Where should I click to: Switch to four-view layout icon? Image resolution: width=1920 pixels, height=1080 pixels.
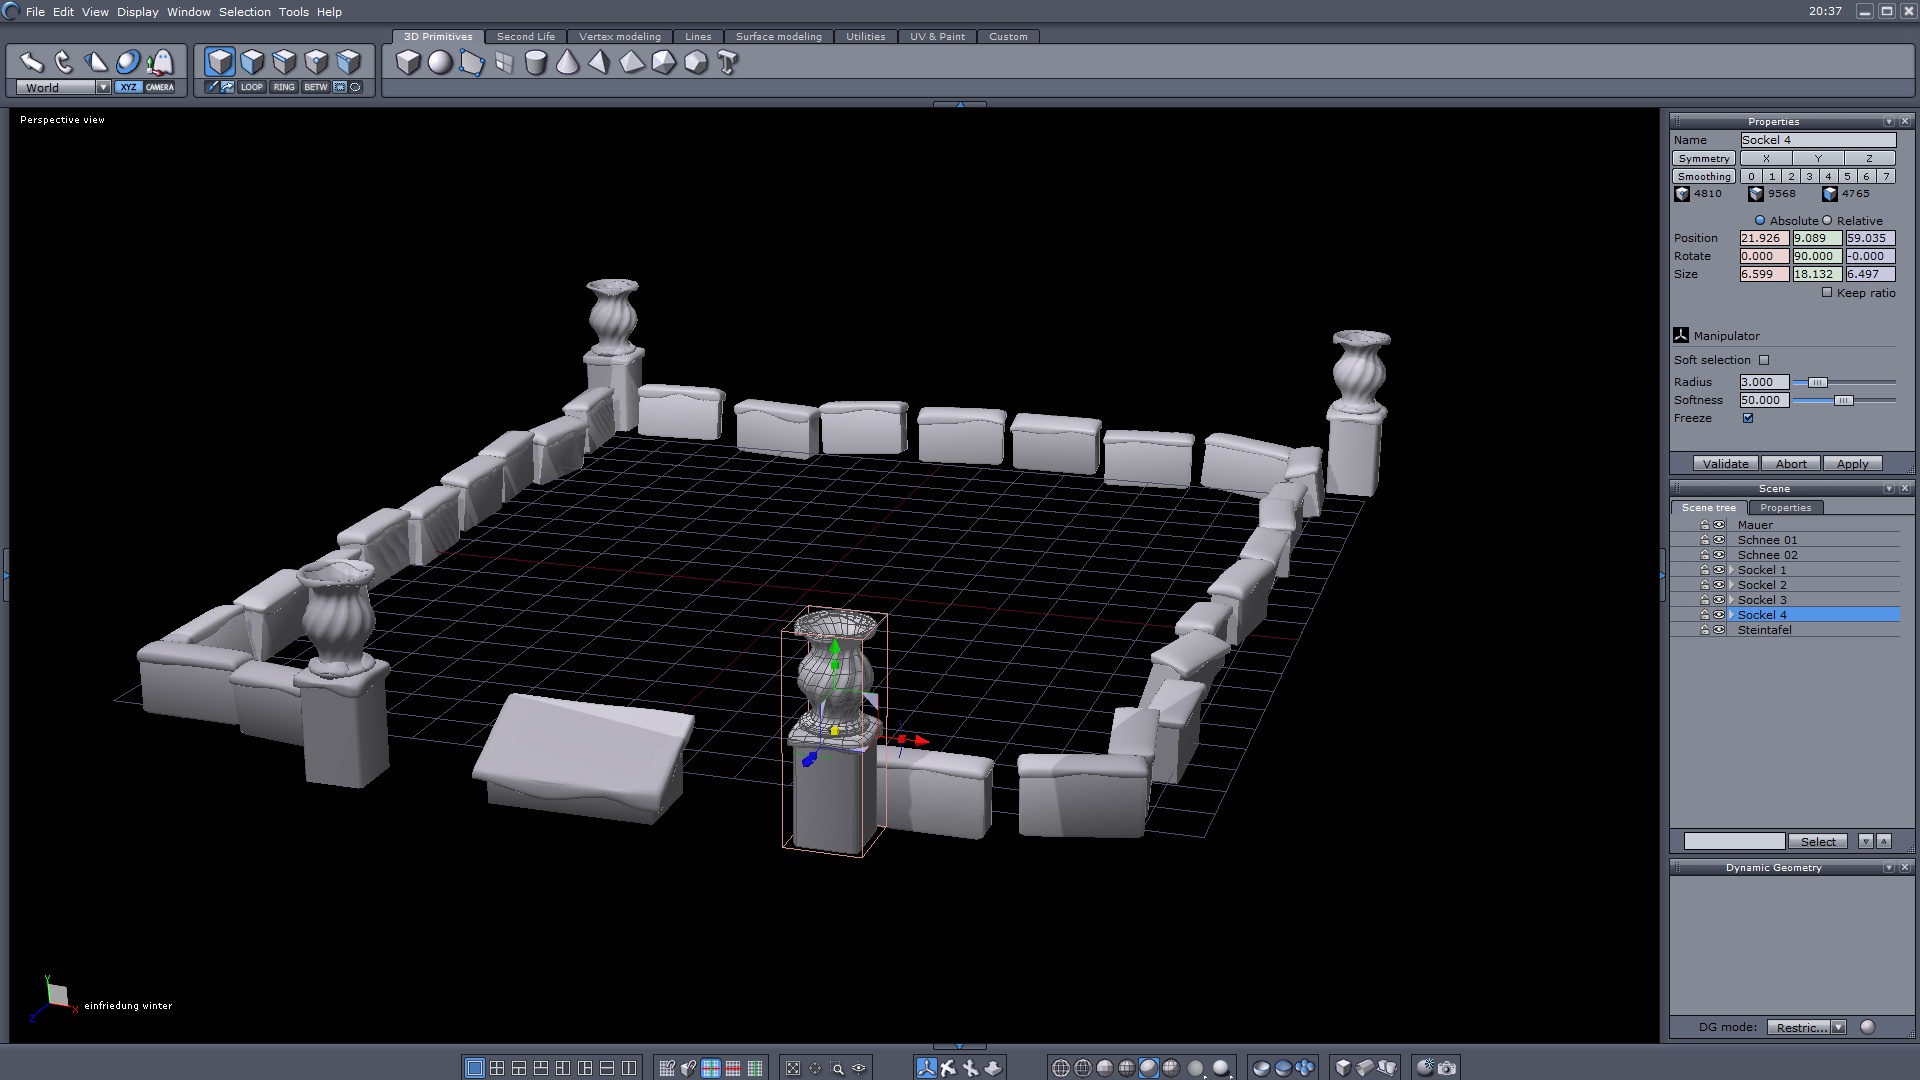click(497, 1068)
